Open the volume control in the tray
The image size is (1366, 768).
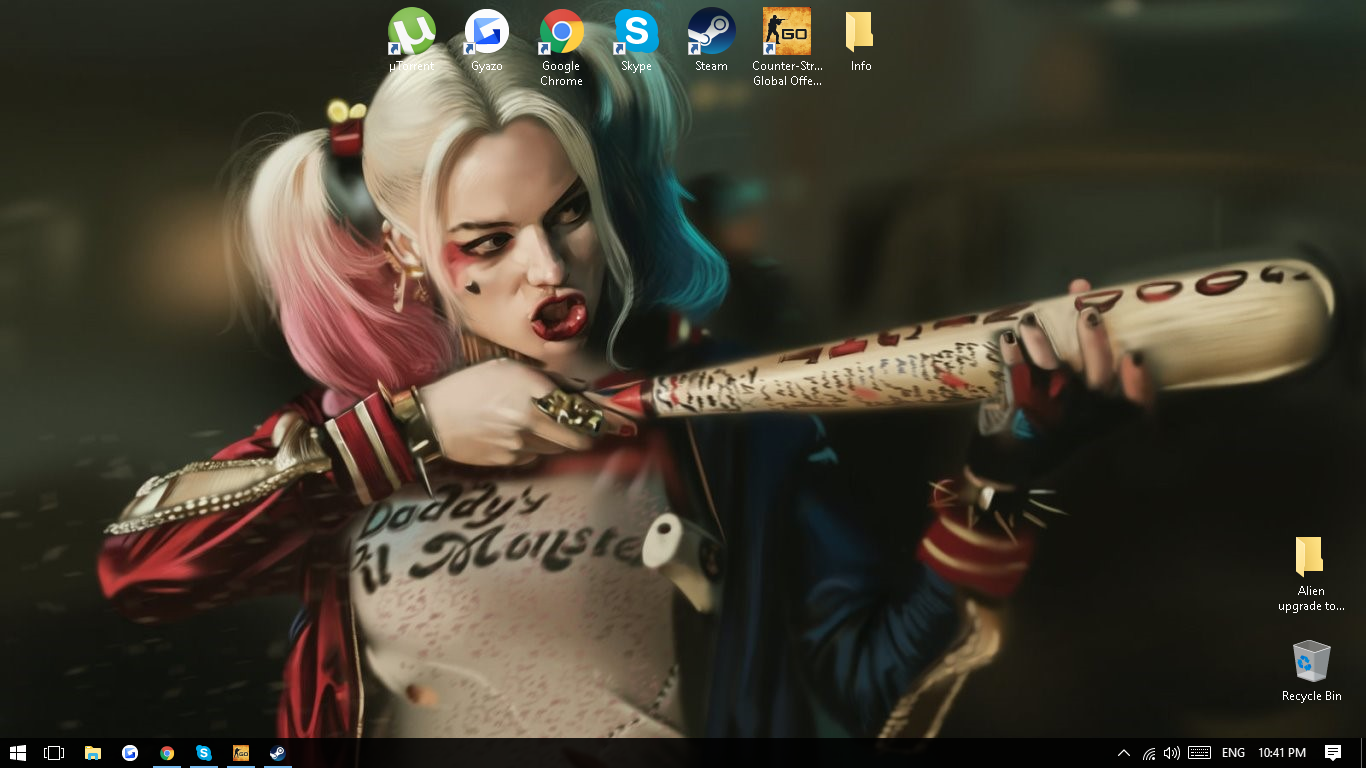pyautogui.click(x=1172, y=753)
